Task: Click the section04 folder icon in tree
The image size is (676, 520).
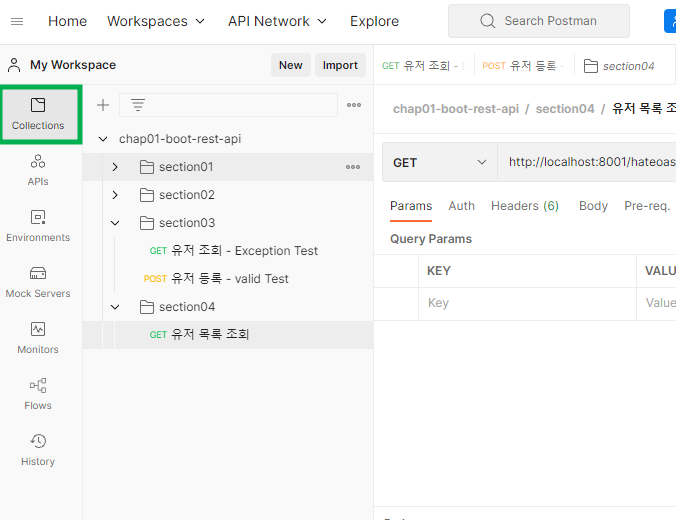Action: [147, 307]
